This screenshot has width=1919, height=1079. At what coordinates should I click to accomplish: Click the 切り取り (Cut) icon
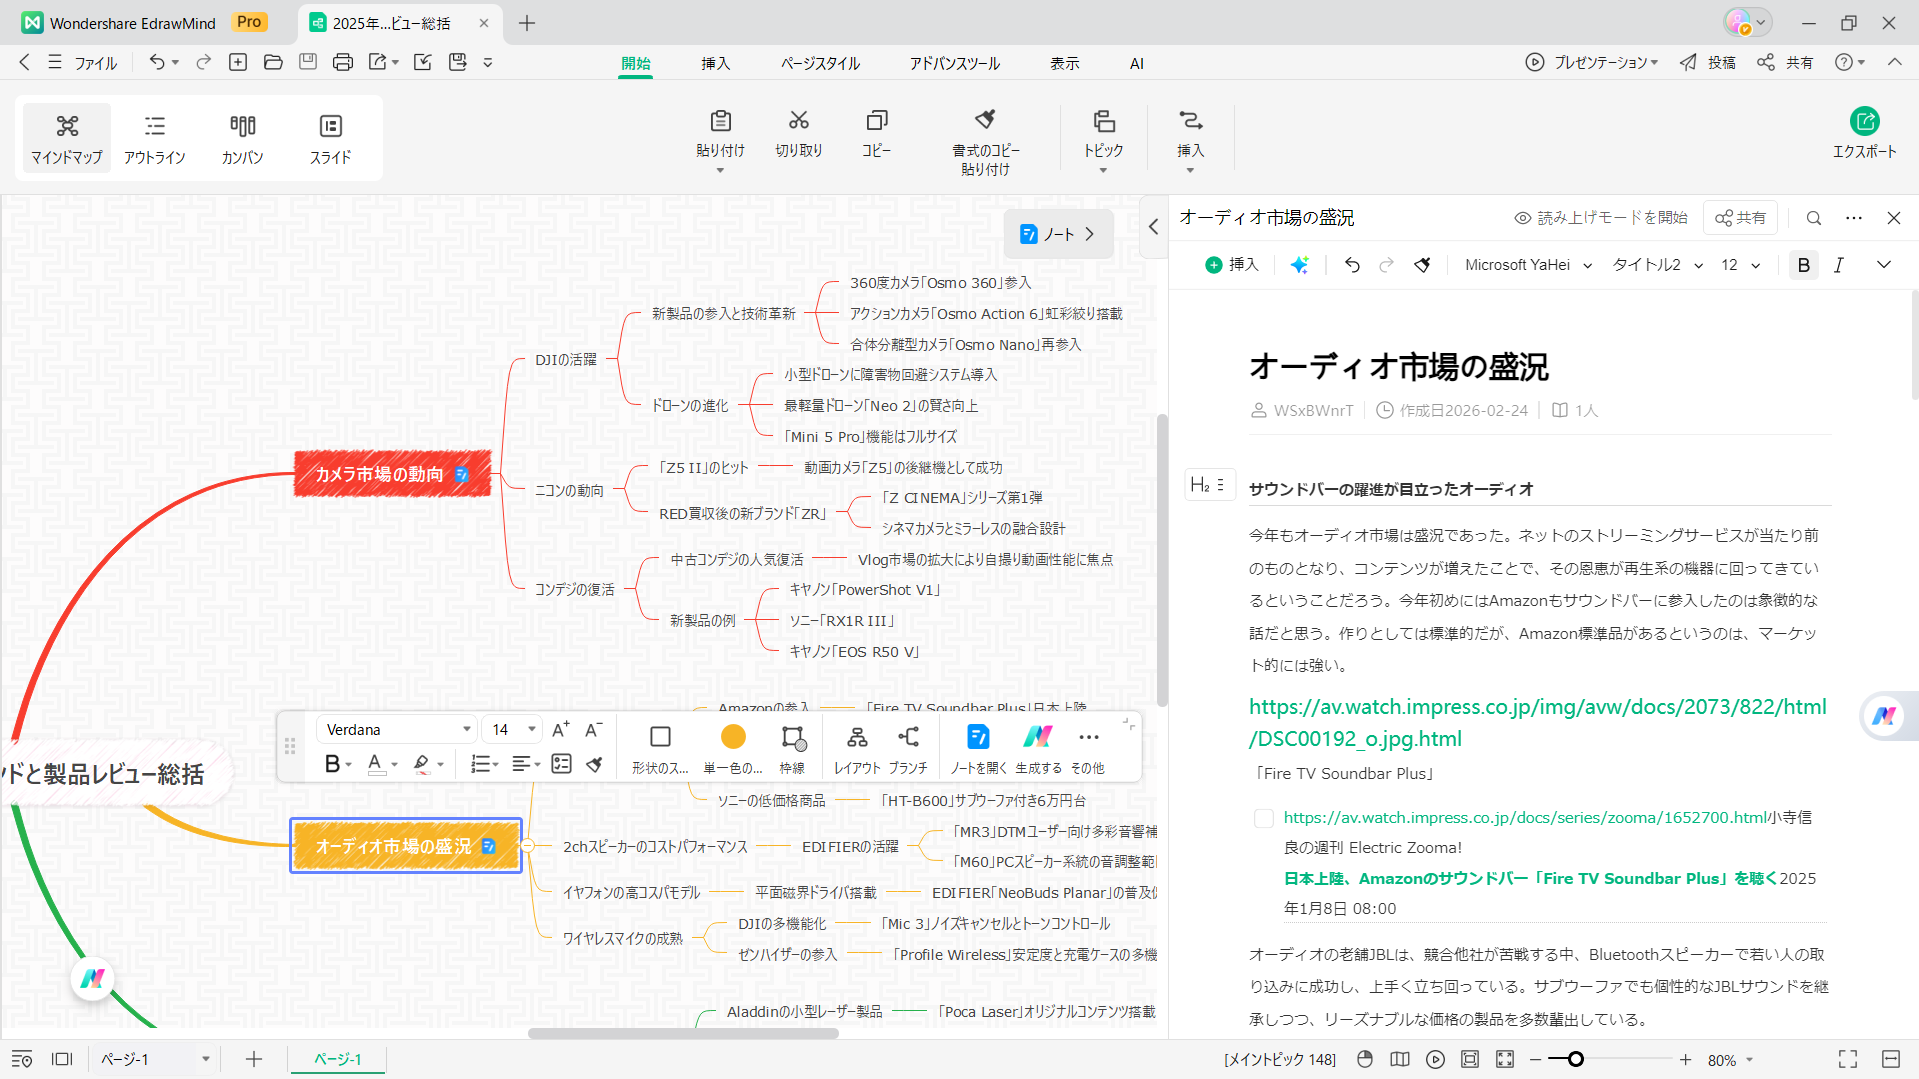[x=798, y=133]
